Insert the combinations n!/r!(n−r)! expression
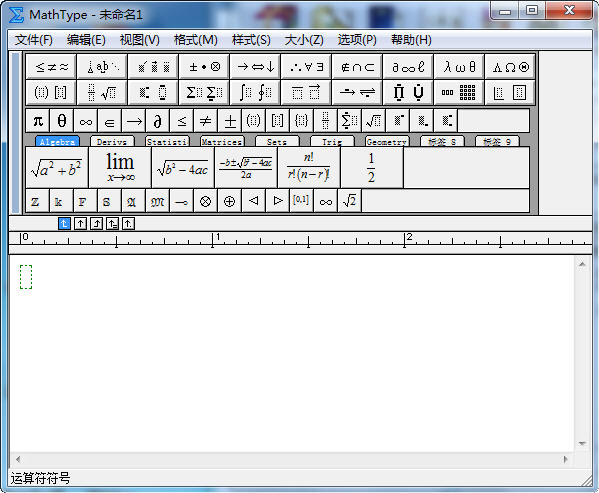 [309, 167]
